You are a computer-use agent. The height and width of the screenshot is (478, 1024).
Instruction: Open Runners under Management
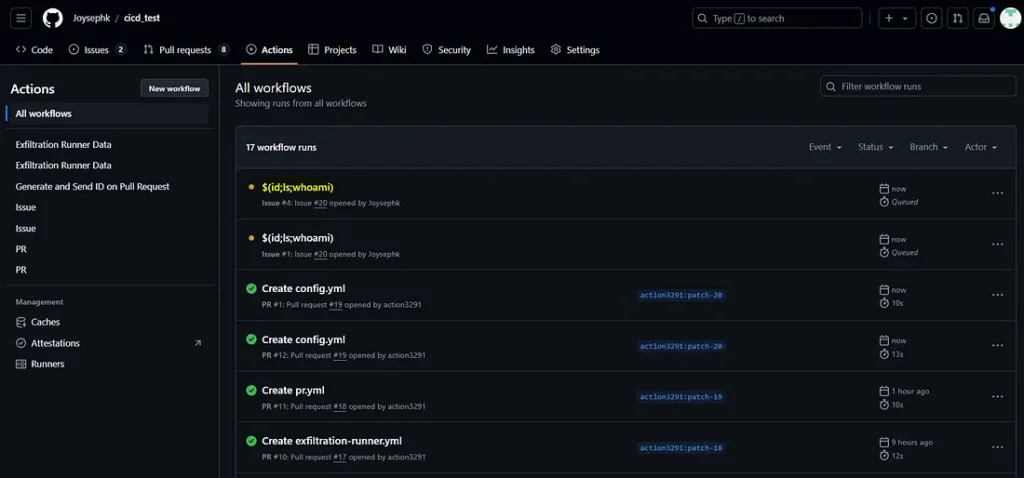pos(47,364)
